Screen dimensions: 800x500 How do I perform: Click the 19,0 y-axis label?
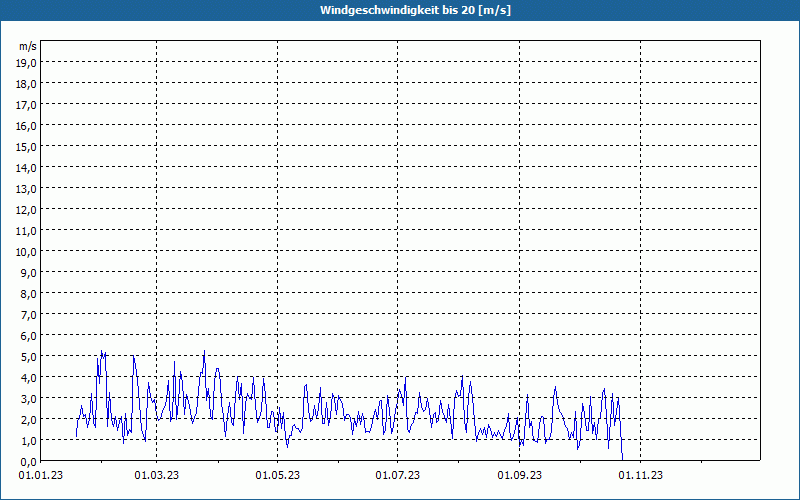tap(26, 63)
